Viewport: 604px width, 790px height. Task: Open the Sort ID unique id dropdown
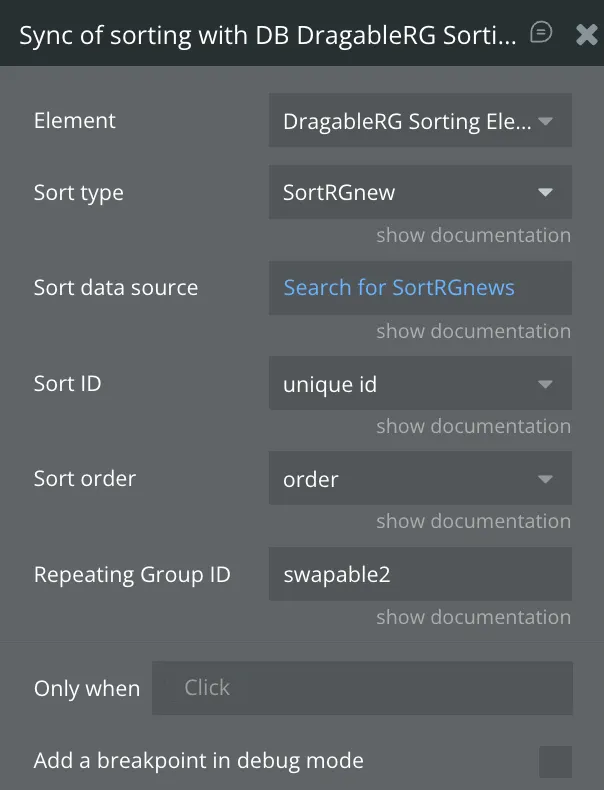(x=420, y=384)
